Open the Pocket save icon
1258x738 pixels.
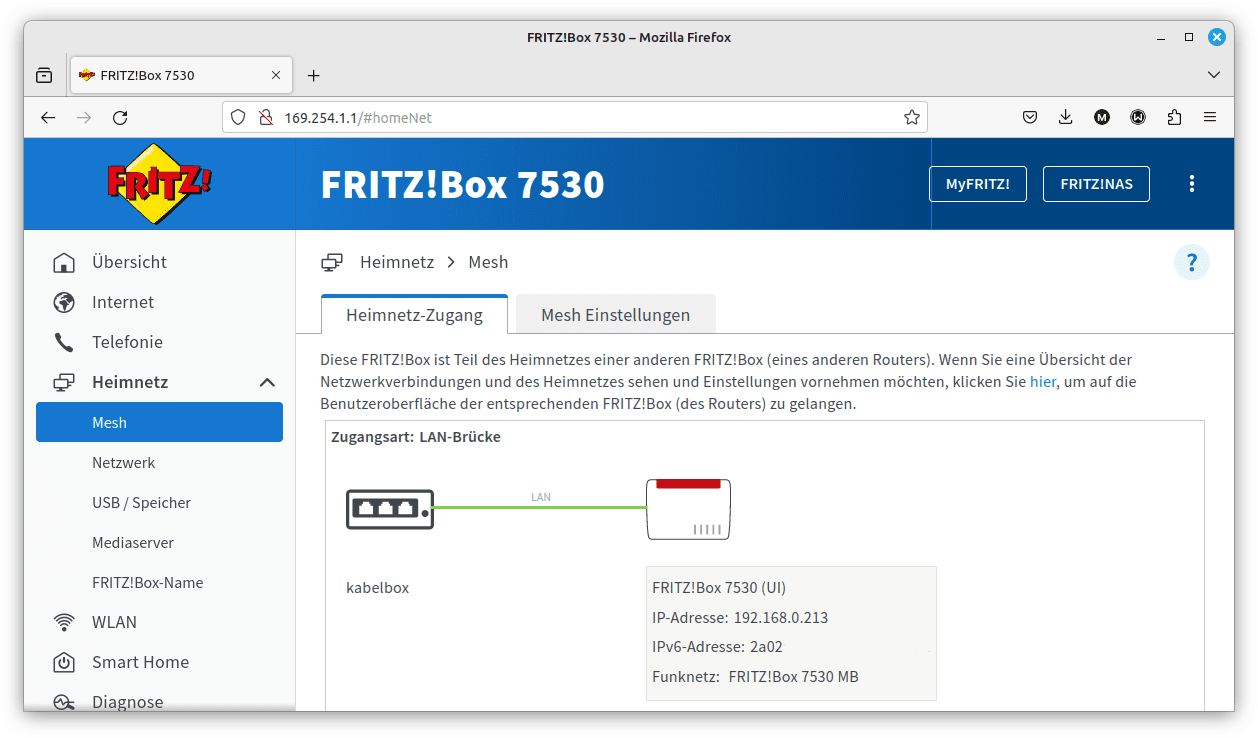tap(1030, 117)
